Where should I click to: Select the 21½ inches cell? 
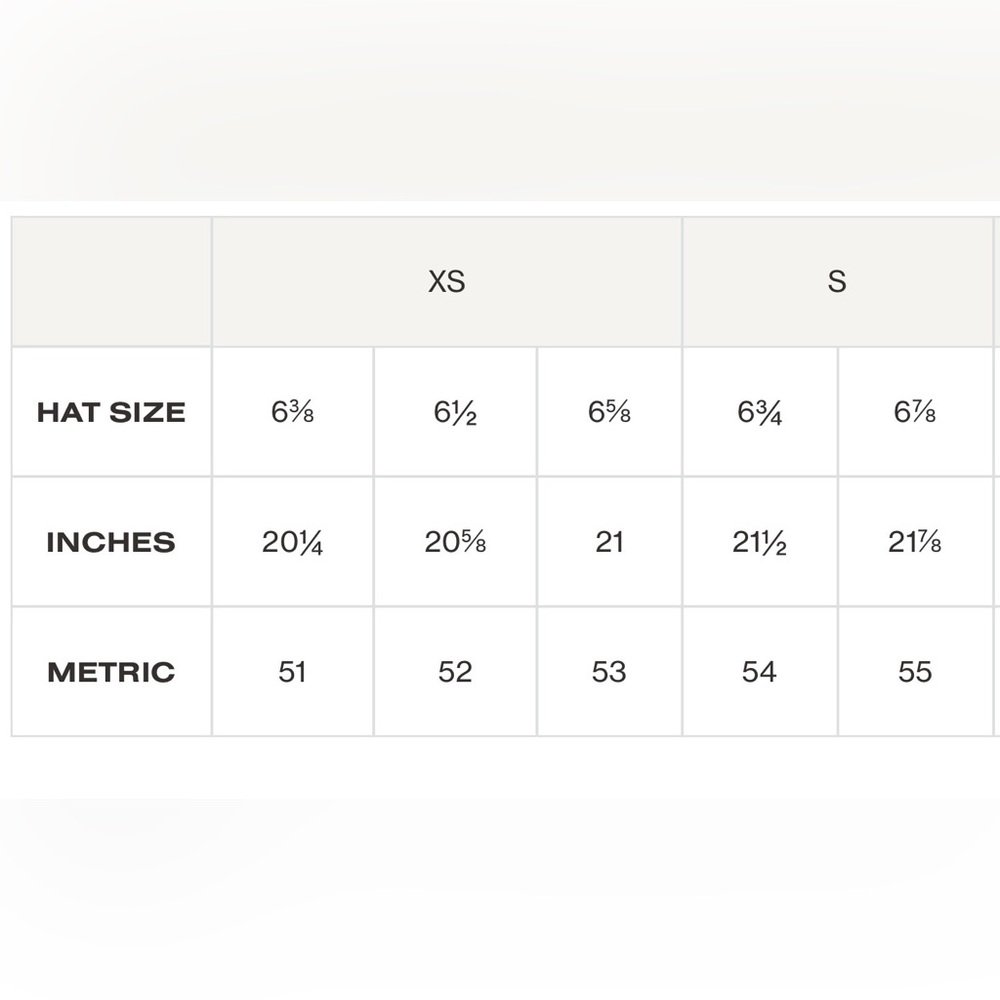(760, 542)
